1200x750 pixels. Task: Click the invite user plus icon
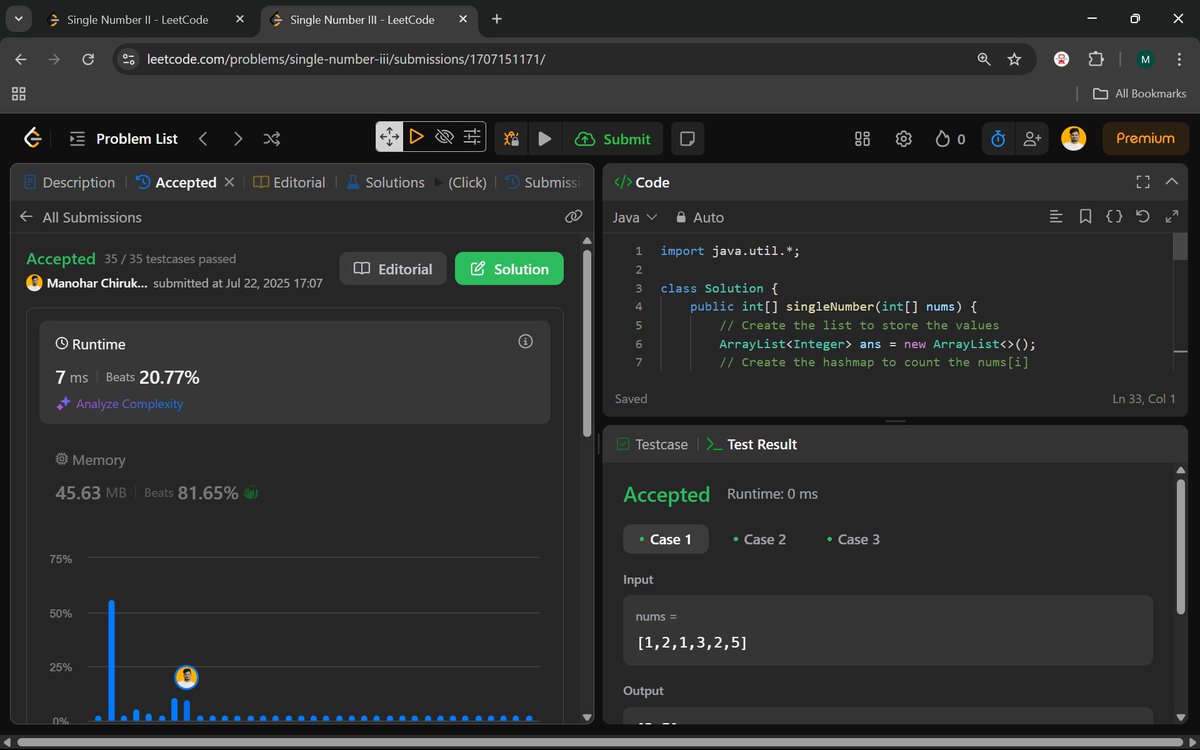coord(1031,139)
